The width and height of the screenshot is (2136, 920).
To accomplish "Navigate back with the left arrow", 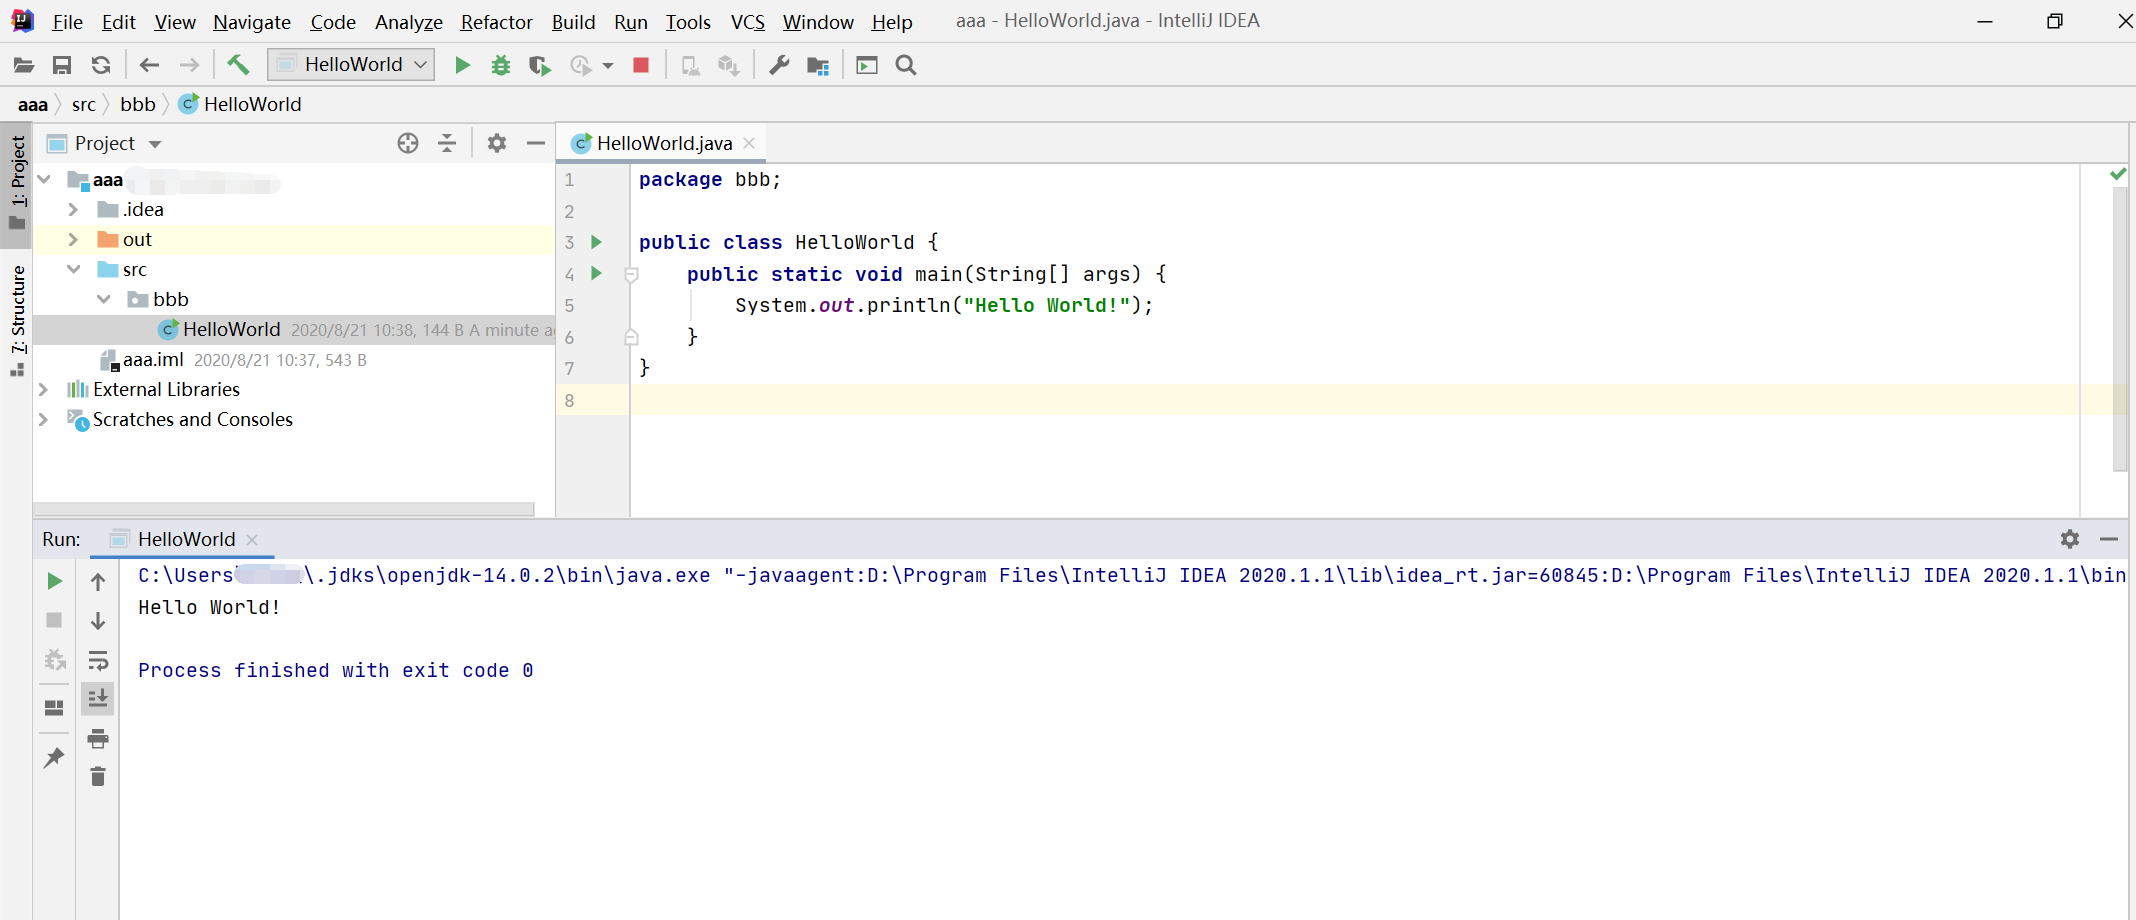I will 149,65.
